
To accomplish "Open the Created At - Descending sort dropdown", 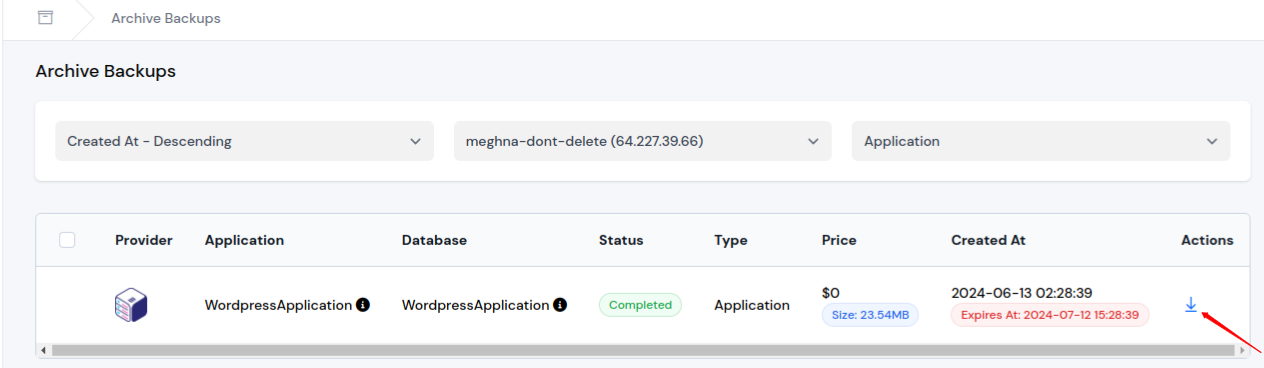I will click(245, 141).
